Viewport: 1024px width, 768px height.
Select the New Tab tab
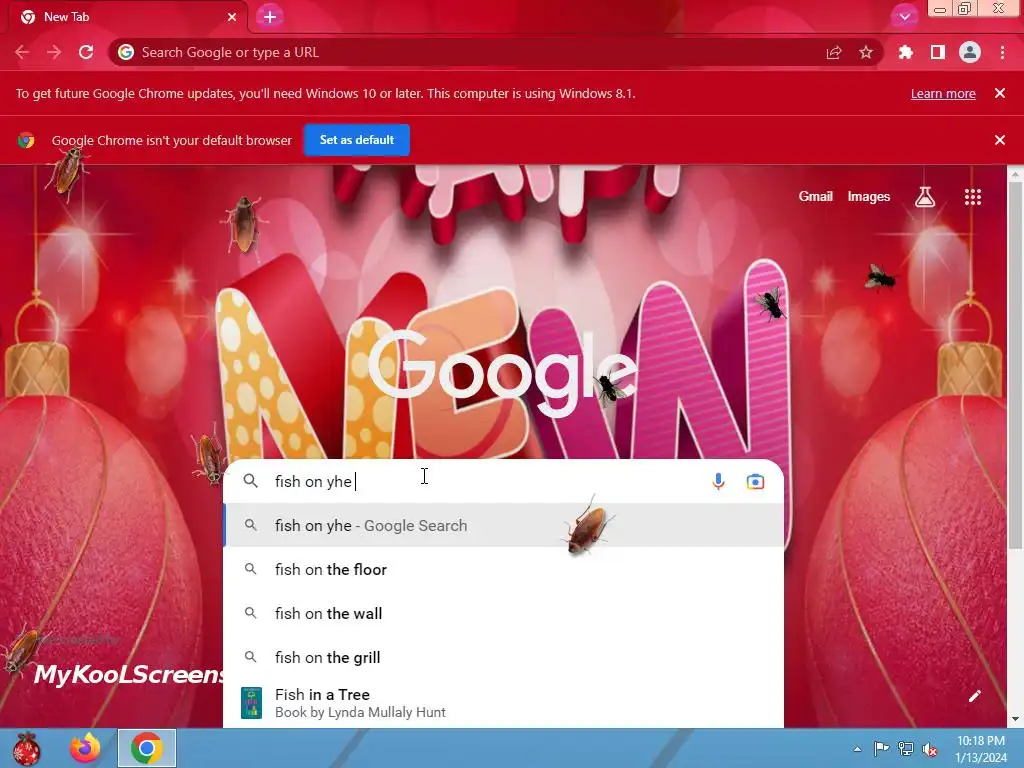point(128,17)
